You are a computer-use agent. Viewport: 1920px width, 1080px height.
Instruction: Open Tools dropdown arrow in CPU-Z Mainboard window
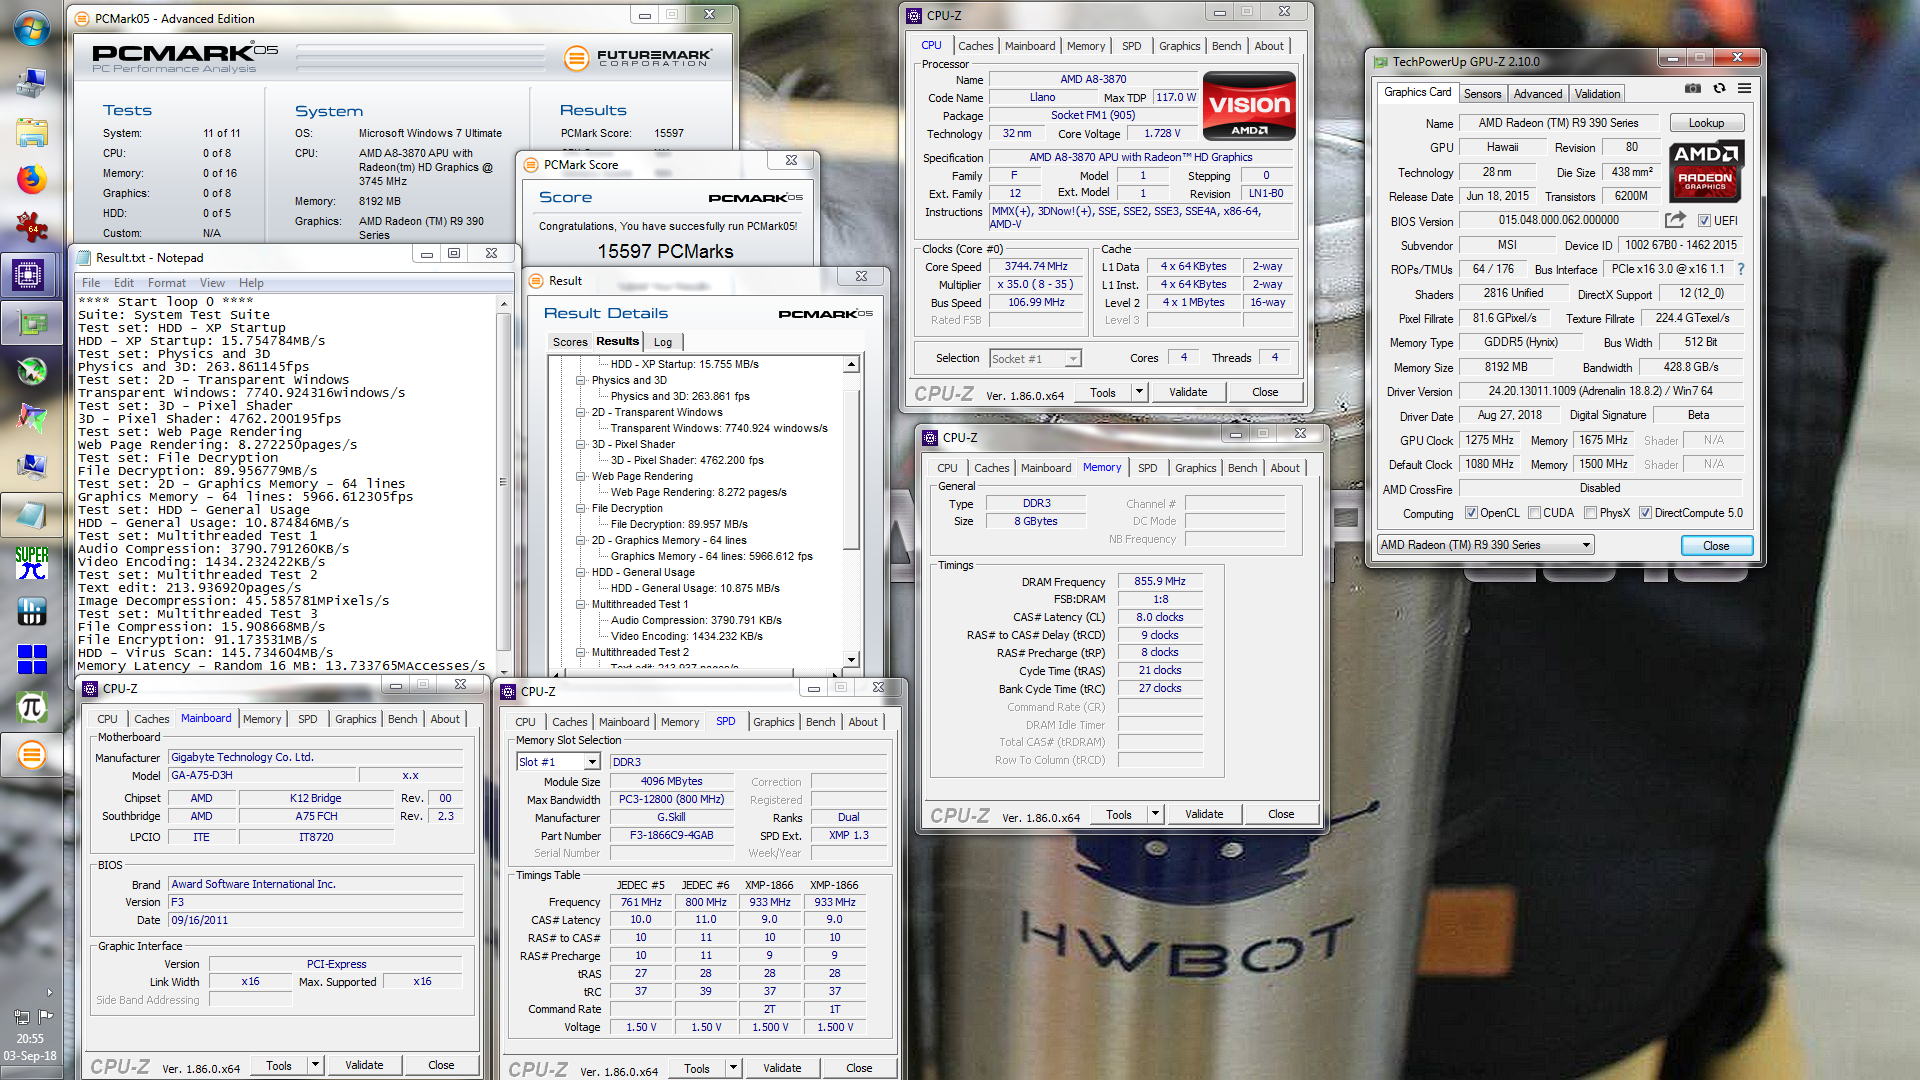pyautogui.click(x=315, y=1065)
